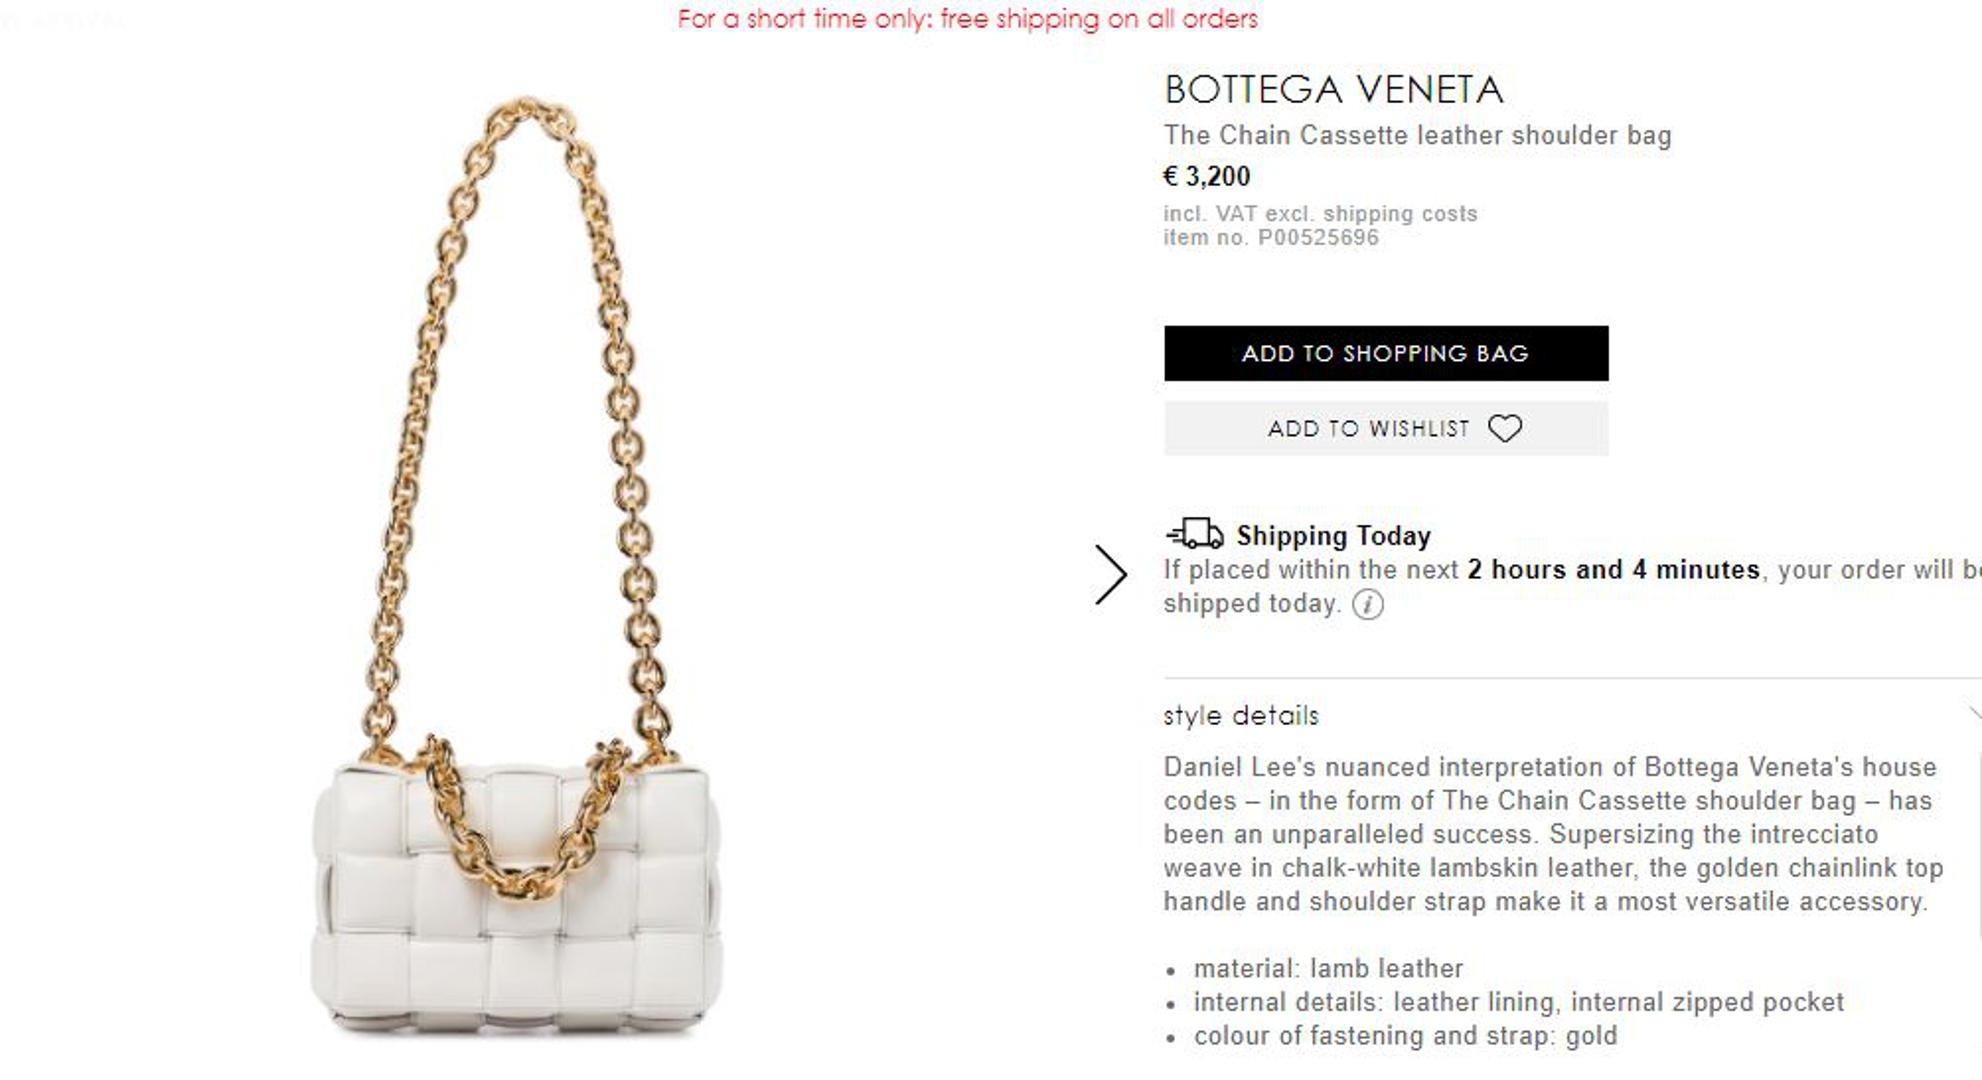Viewport: 1982px width, 1080px height.
Task: Add the bag to shopping bag
Action: [1385, 353]
